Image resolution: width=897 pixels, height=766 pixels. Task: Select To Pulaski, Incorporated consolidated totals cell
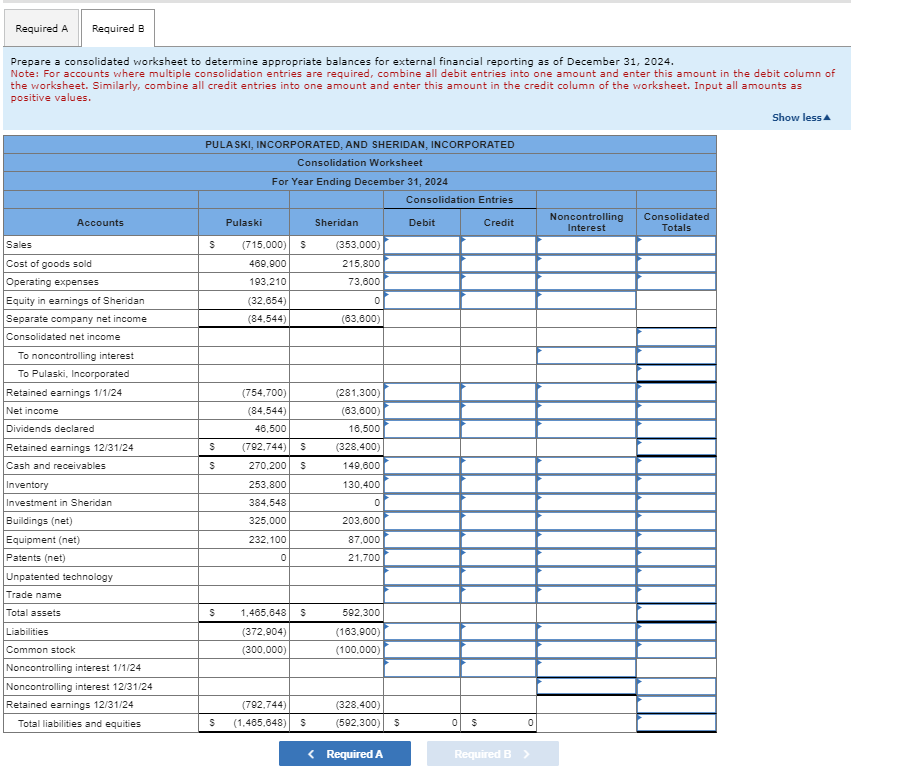[x=676, y=374]
